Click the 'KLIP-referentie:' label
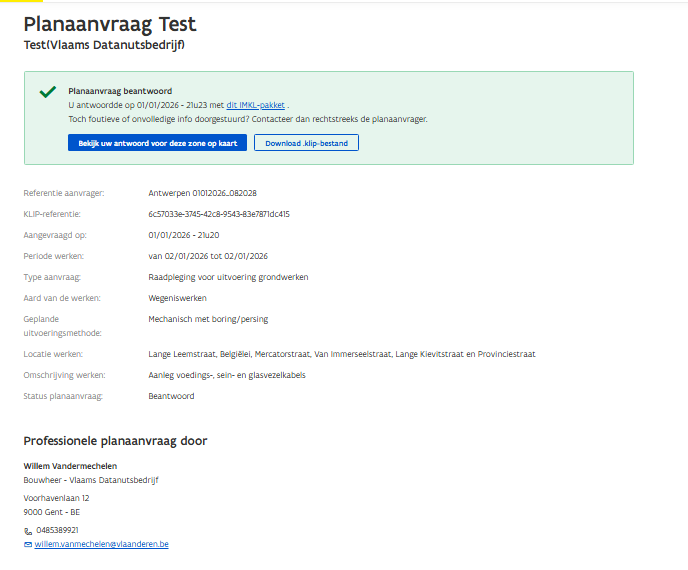Screen dimensions: 688x570 52,214
